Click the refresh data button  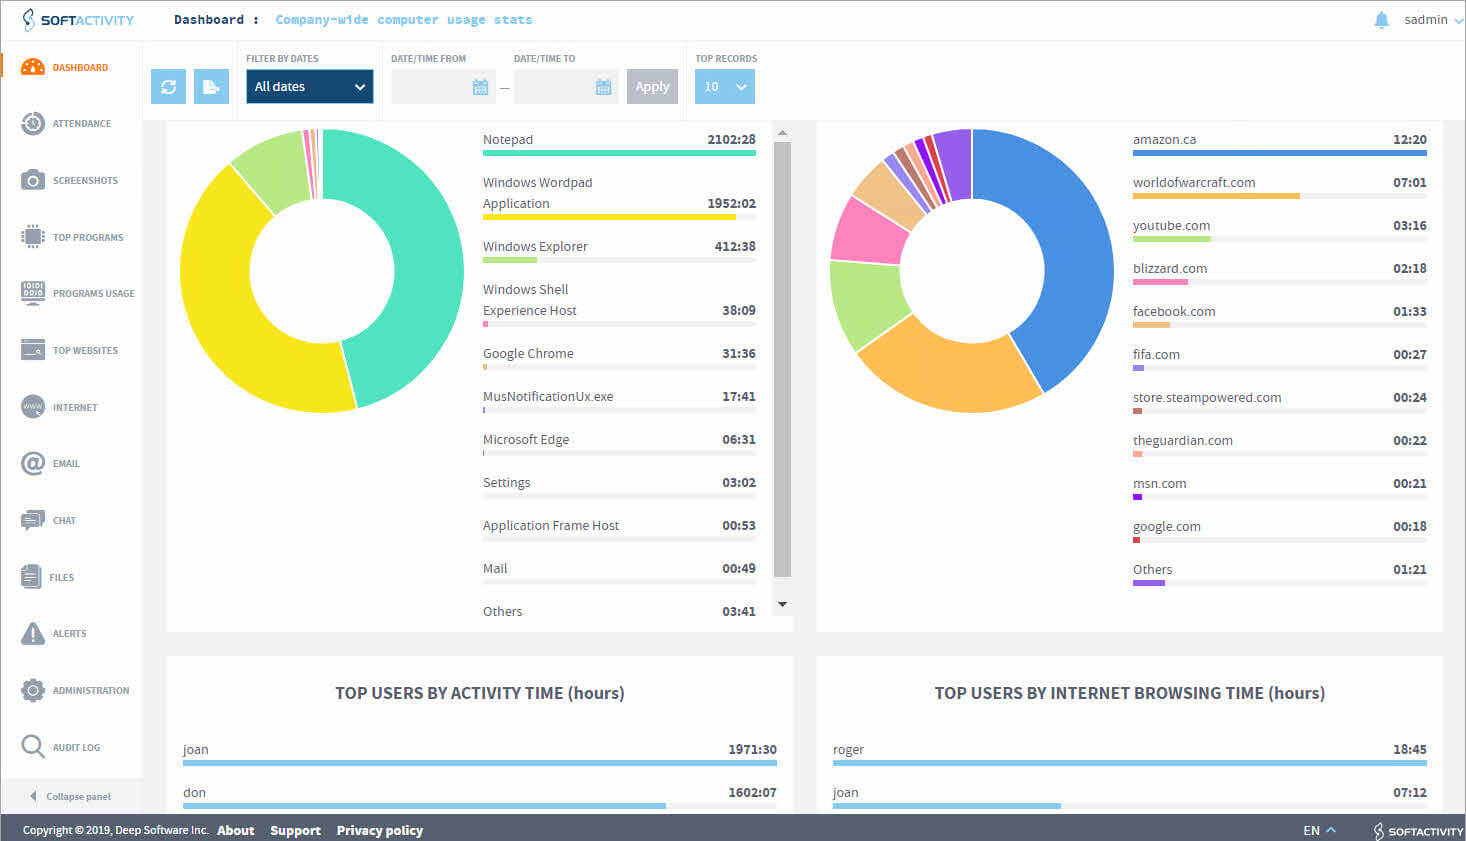(168, 87)
